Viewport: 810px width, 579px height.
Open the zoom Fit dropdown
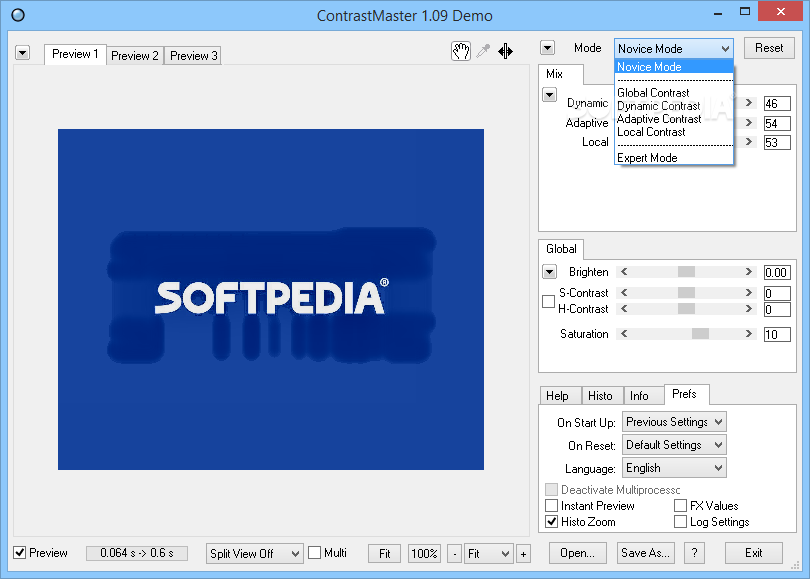click(x=489, y=554)
